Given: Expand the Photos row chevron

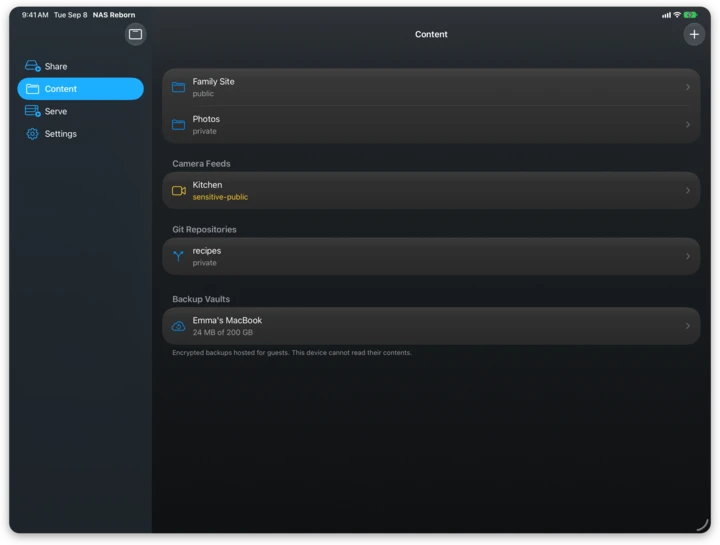Looking at the screenshot, I should [687, 125].
